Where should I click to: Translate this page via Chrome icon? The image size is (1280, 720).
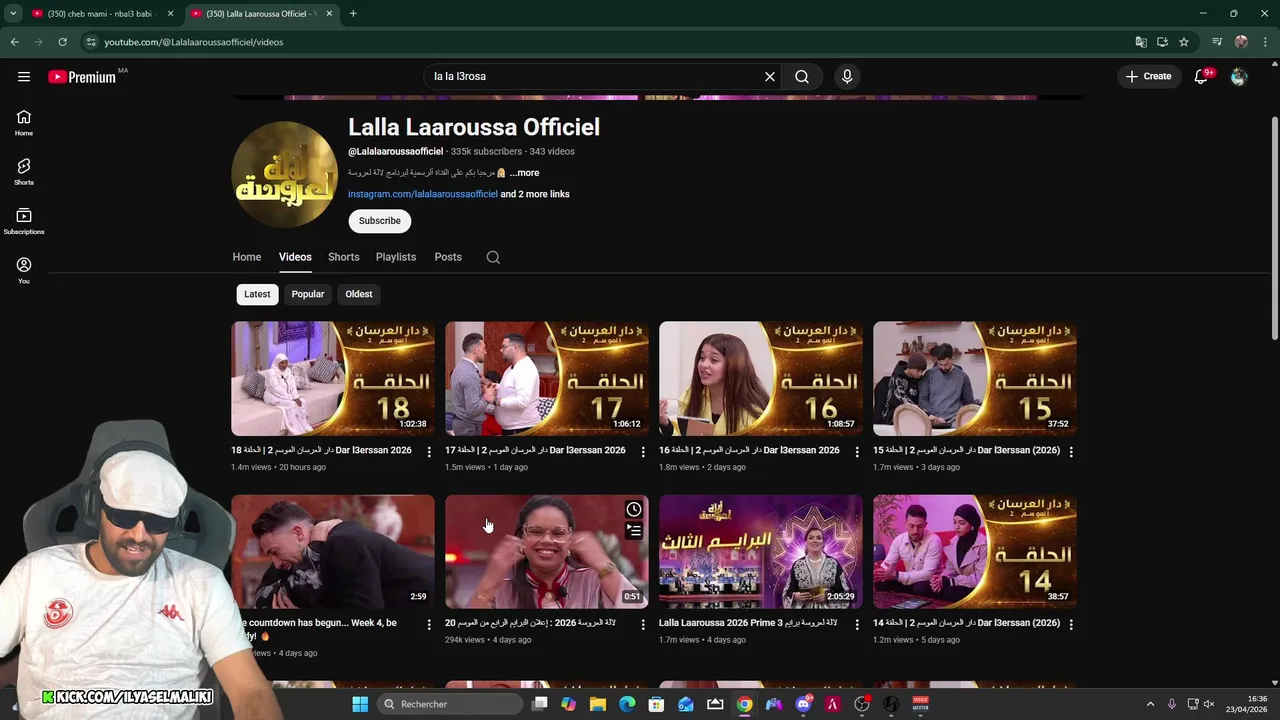(x=1141, y=42)
